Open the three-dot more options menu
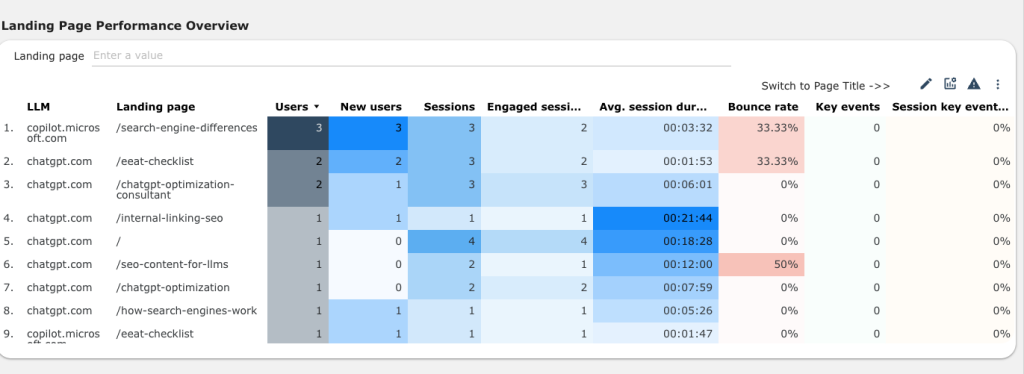Viewport: 1024px width, 374px height. 997,84
